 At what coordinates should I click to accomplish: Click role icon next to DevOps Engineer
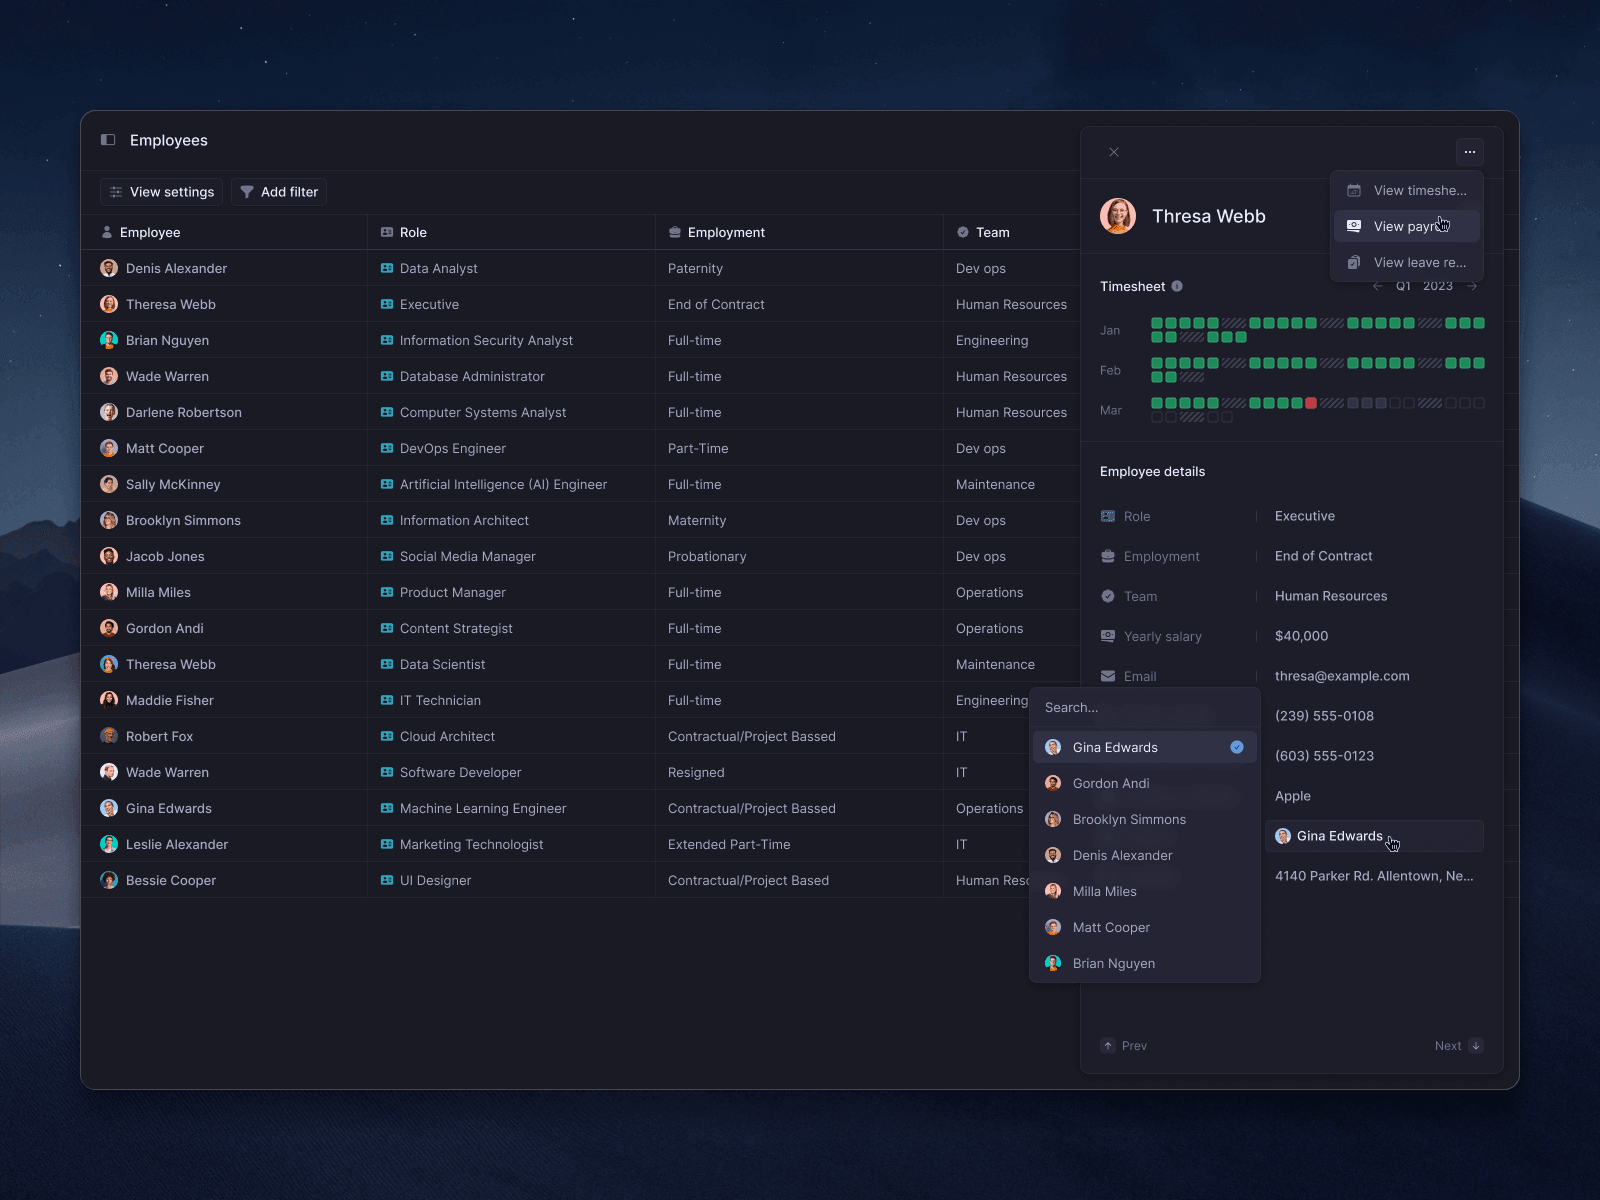tap(387, 448)
